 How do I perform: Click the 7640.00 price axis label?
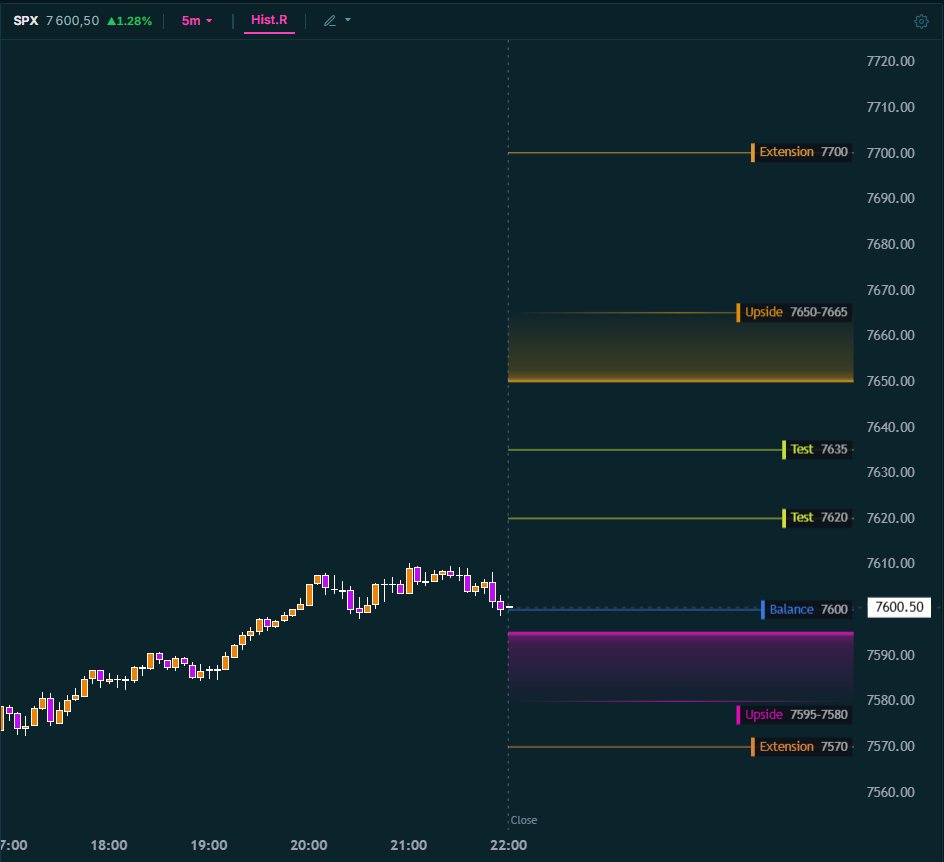(x=890, y=427)
